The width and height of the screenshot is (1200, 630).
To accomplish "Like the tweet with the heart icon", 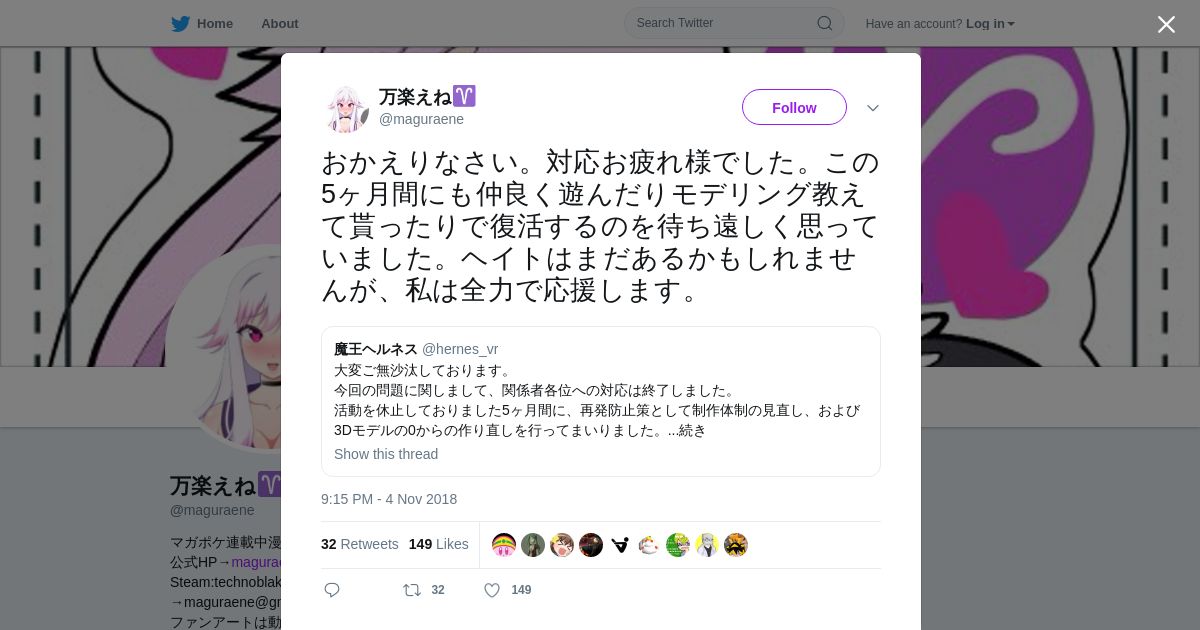I will coord(492,590).
